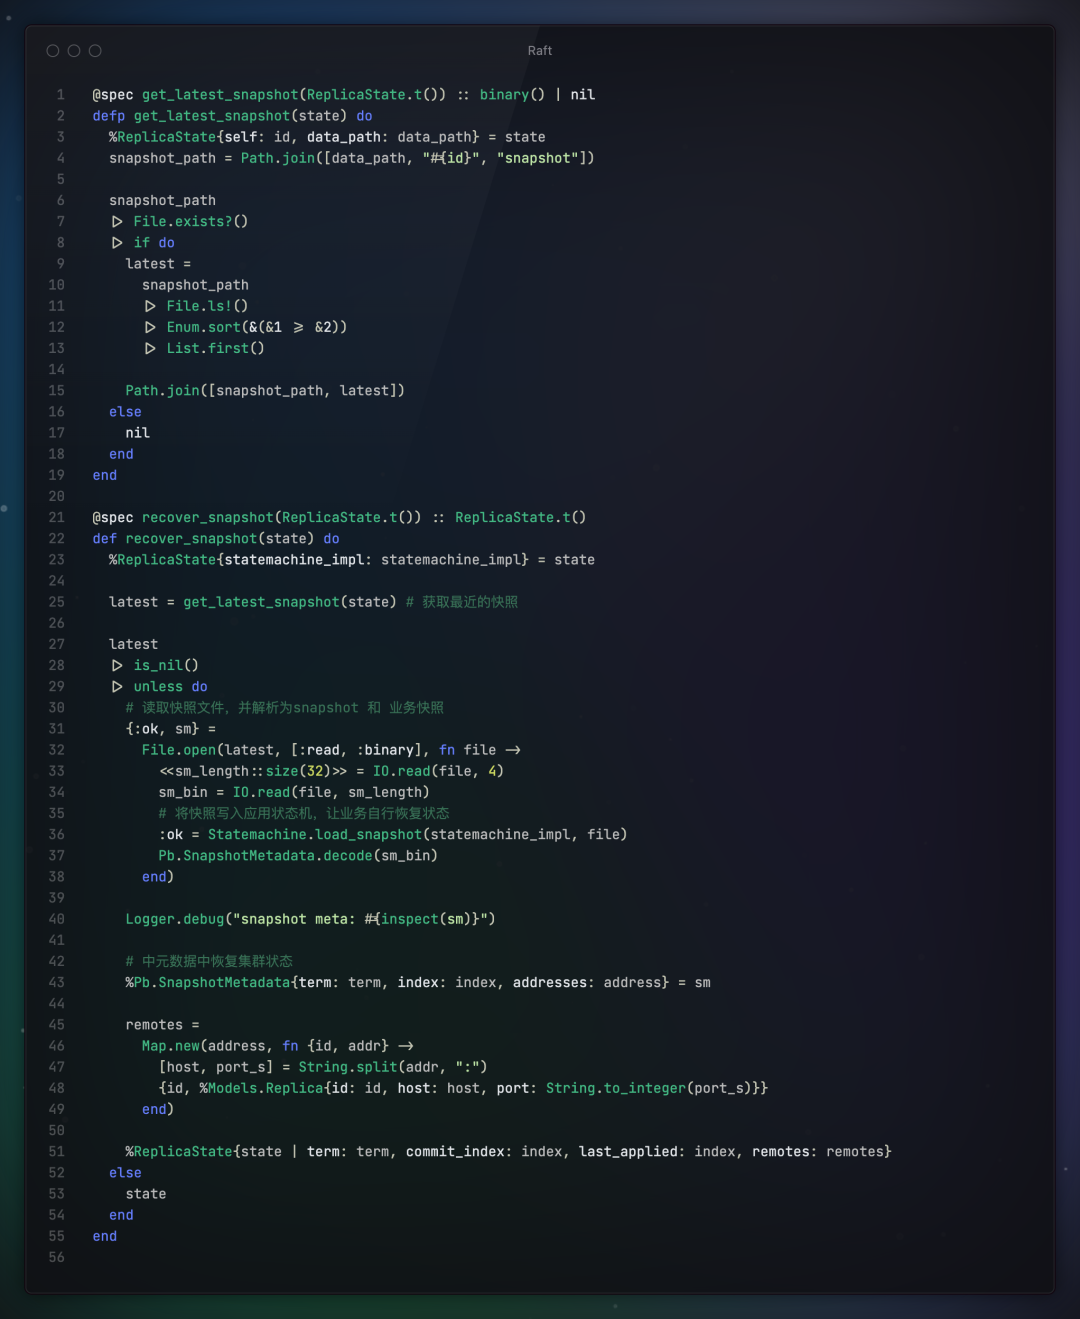
Task: Click 'commit_index: index' on line 51
Action: [485, 1152]
